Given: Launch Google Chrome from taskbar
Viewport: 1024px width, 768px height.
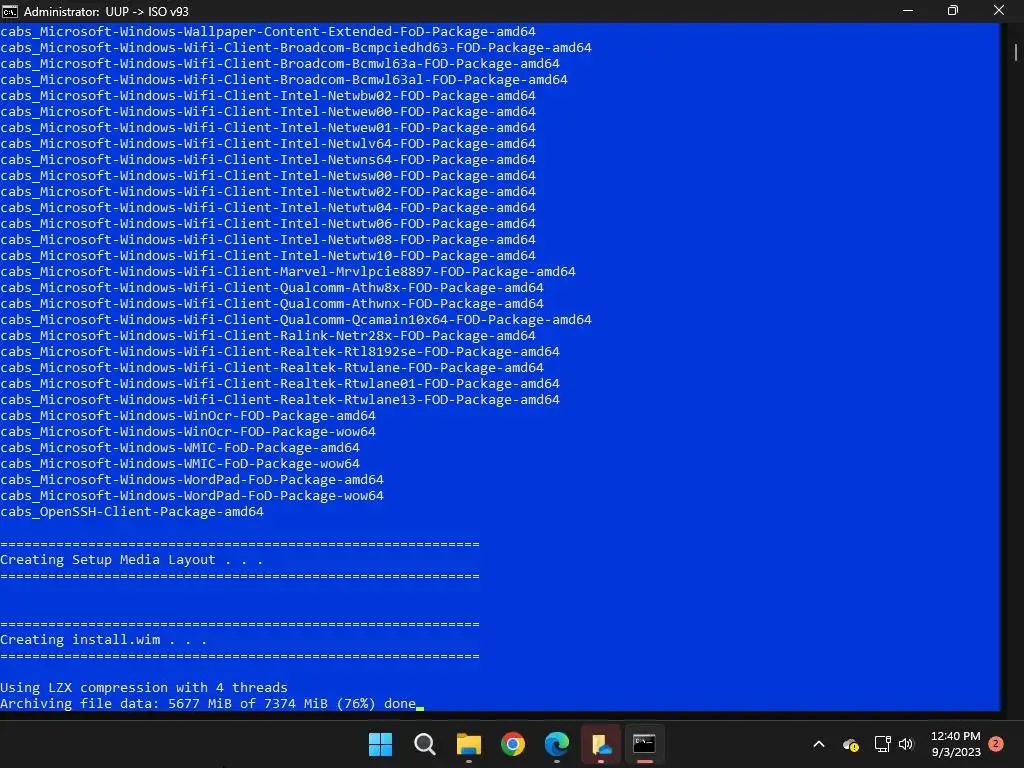Looking at the screenshot, I should point(513,744).
